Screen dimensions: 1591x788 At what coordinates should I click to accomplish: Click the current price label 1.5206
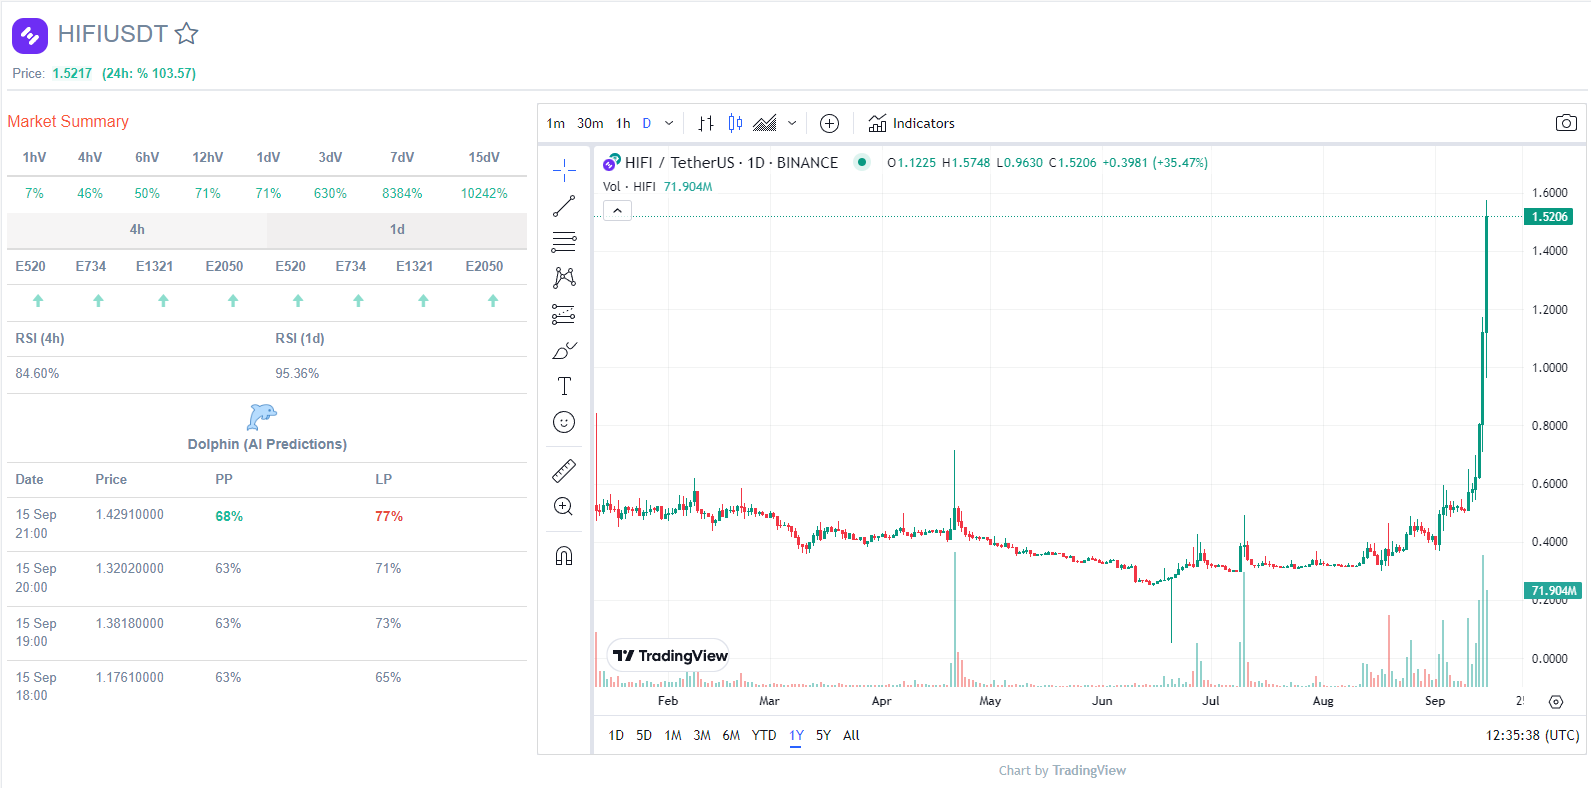(x=1549, y=217)
